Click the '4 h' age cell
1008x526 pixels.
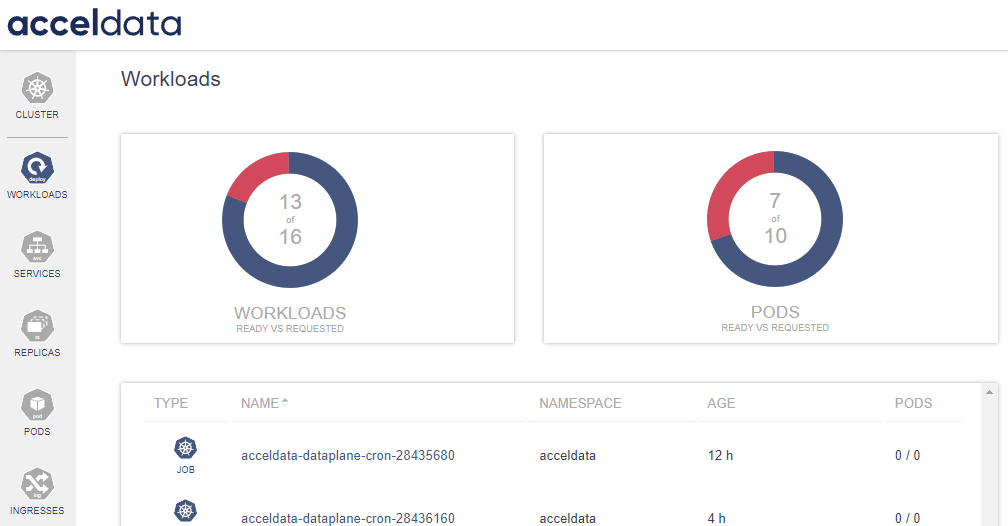coord(716,518)
